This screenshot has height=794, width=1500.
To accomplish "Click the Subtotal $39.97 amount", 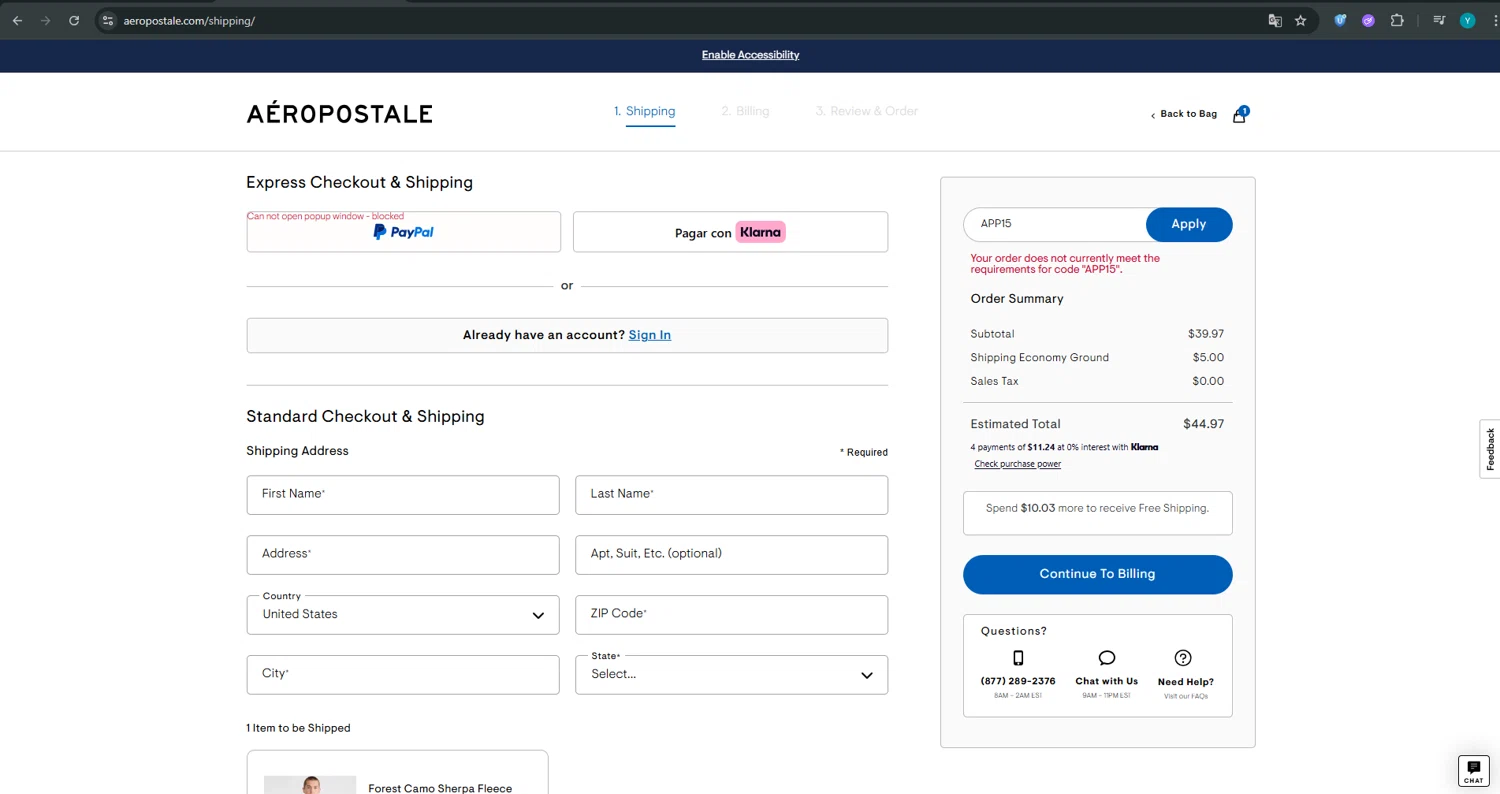I will pos(1206,334).
